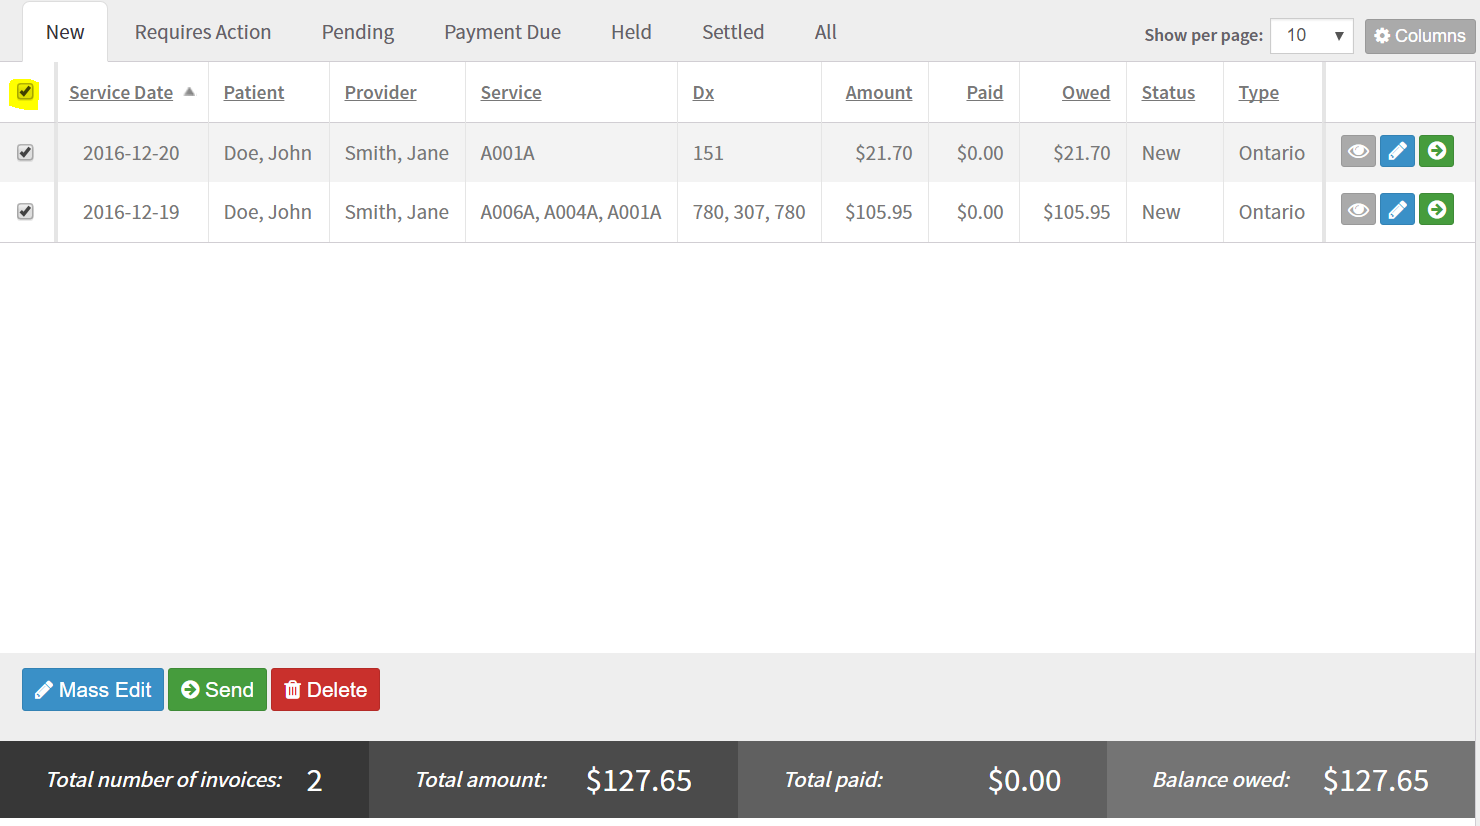Sort the table by Patient name
This screenshot has width=1480, height=826.
pyautogui.click(x=253, y=92)
